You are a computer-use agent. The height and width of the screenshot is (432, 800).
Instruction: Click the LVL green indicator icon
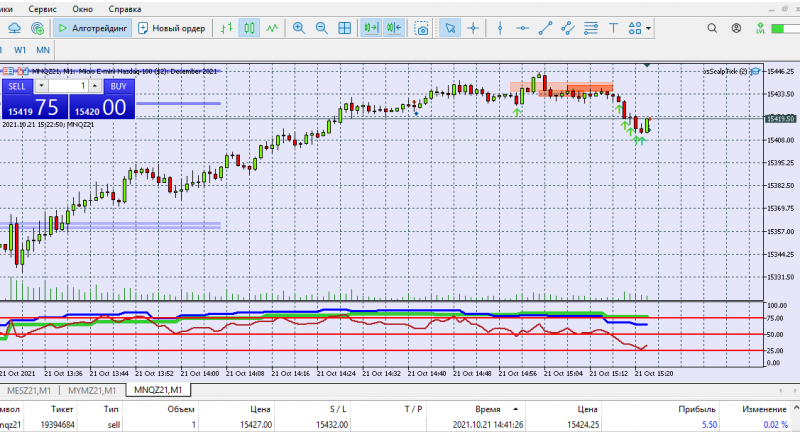point(760,28)
